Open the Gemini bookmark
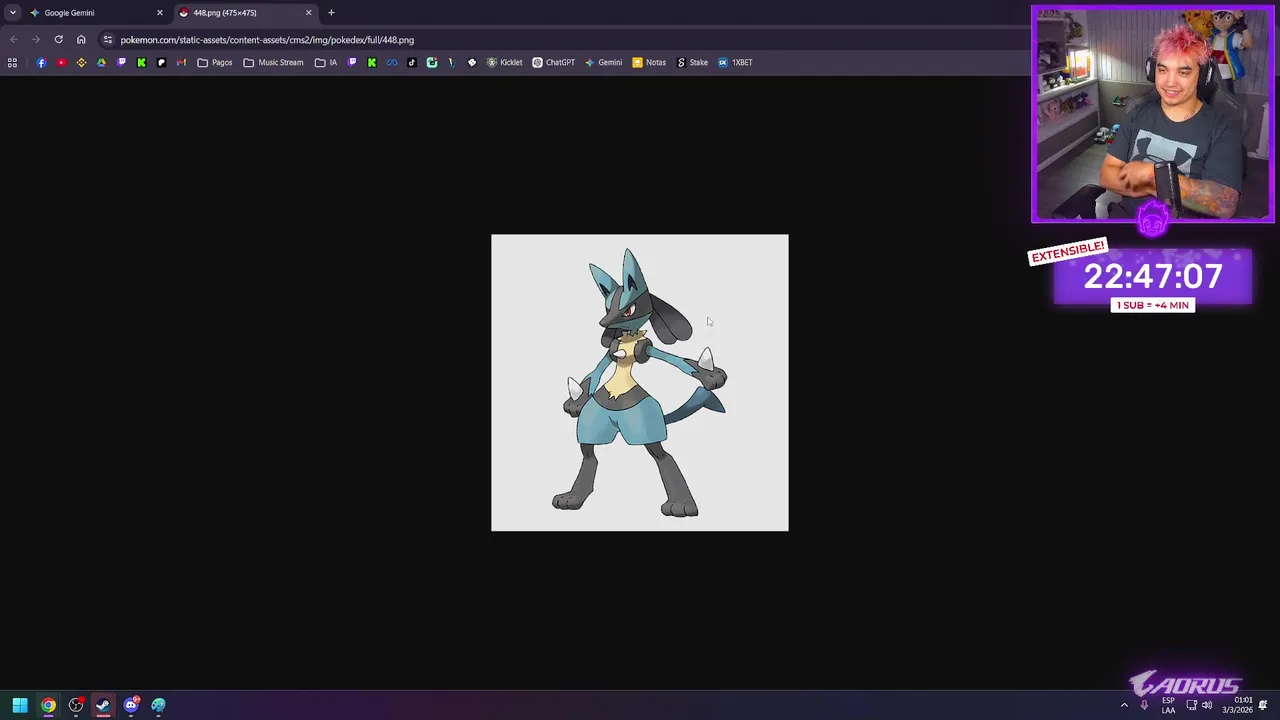 (603, 62)
